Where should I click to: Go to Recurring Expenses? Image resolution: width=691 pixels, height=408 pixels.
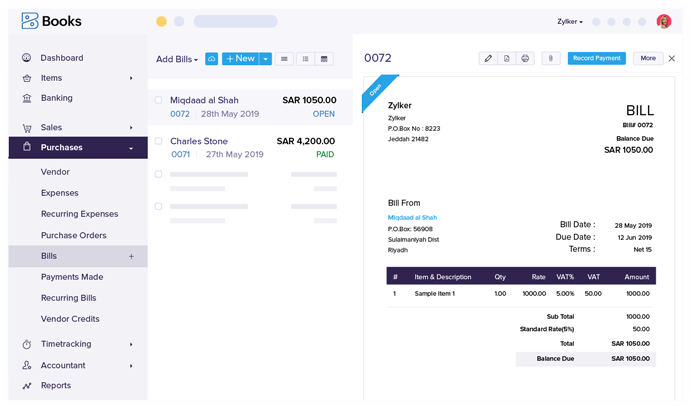pos(79,214)
